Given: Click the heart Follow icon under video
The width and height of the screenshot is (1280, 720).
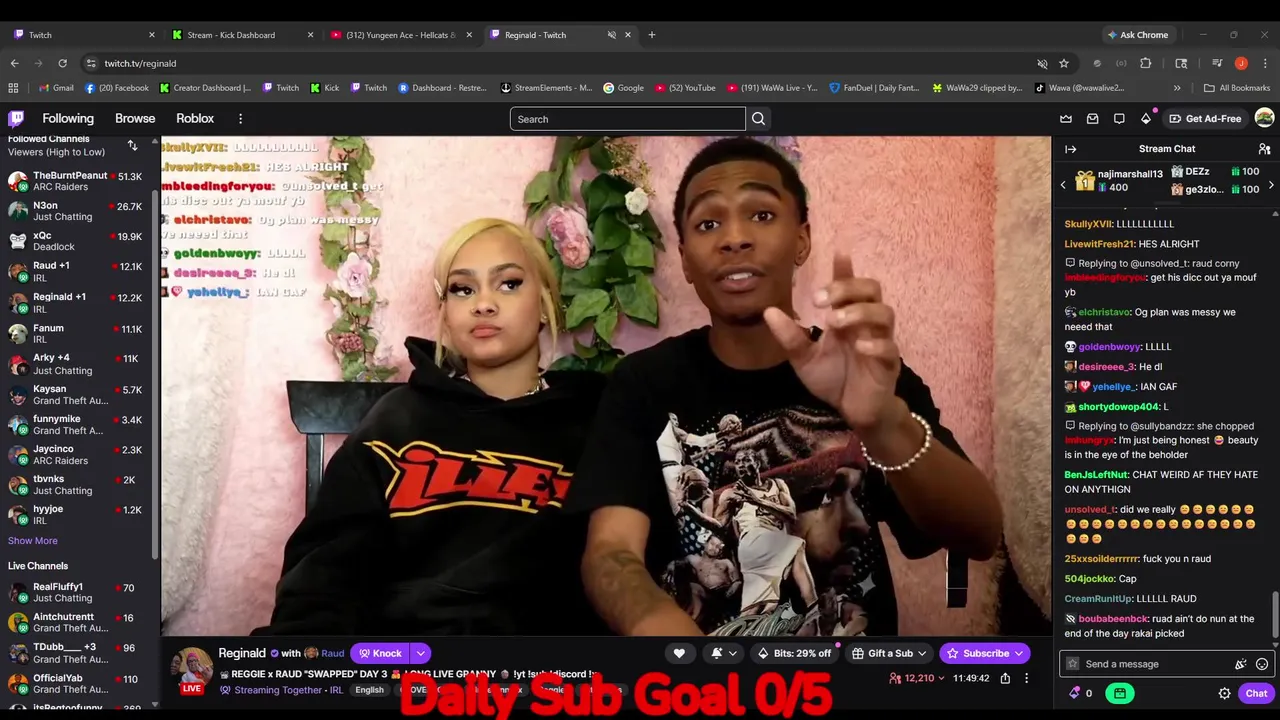Looking at the screenshot, I should coord(679,653).
